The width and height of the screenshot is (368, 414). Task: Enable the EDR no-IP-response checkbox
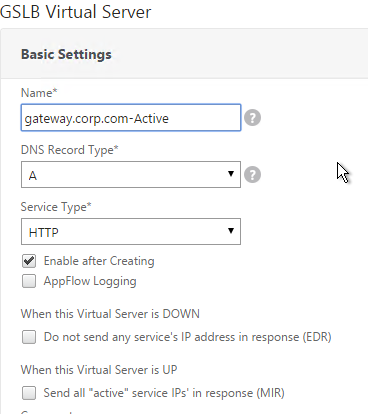point(29,337)
